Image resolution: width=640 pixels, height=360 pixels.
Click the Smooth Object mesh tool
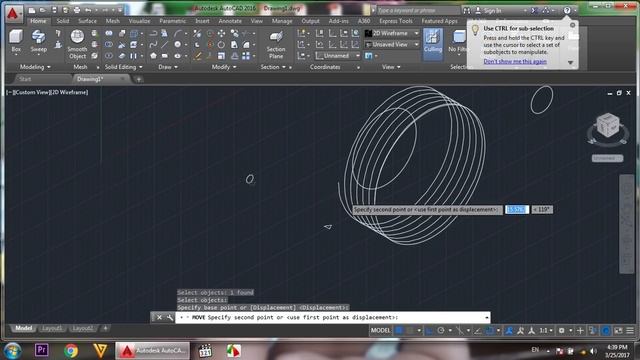77,44
